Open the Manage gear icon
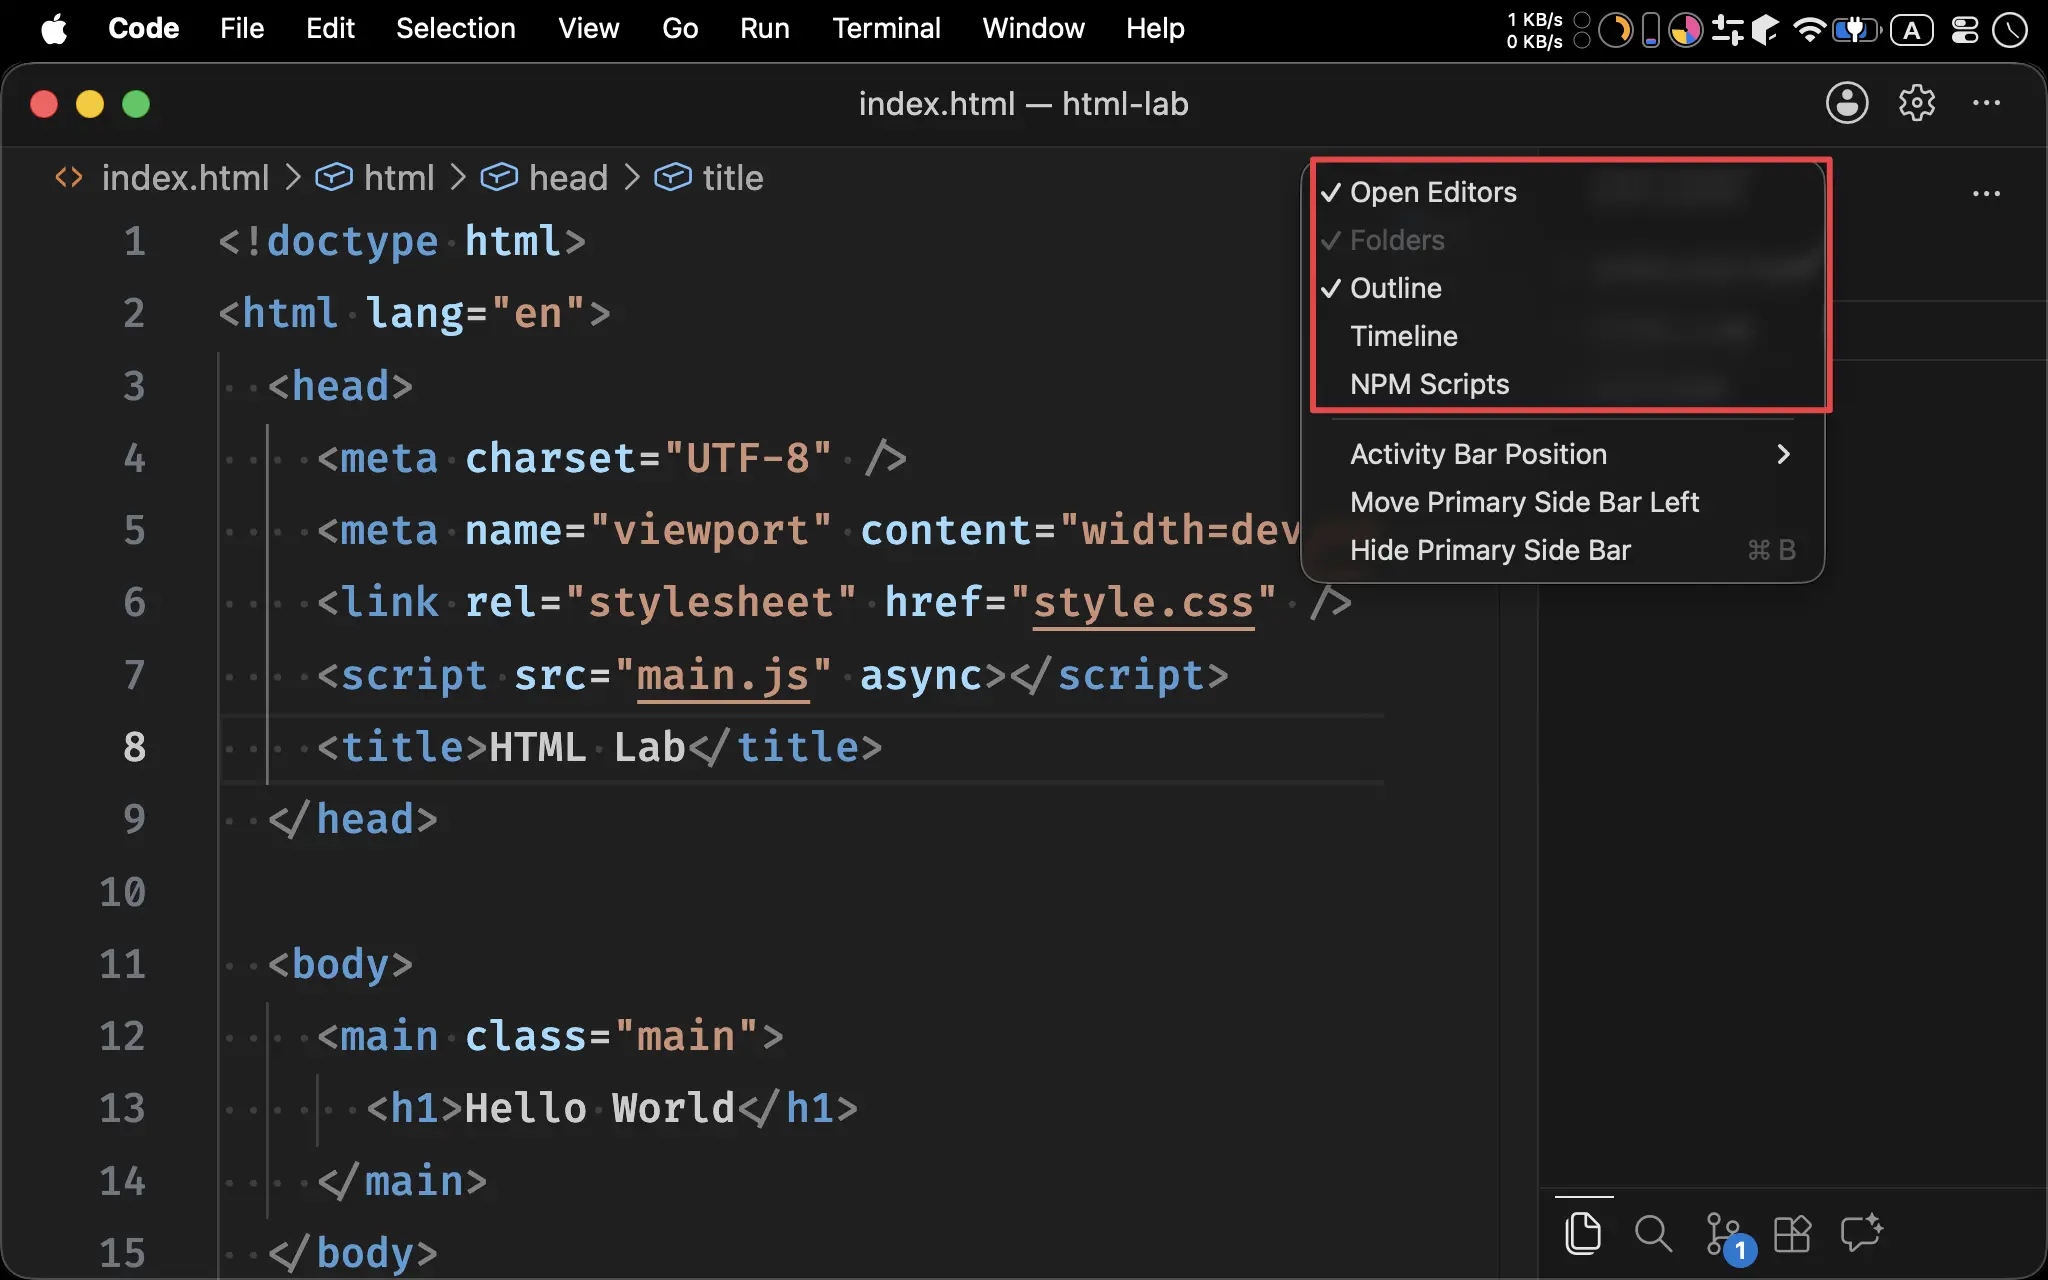The width and height of the screenshot is (2048, 1280). [x=1917, y=103]
